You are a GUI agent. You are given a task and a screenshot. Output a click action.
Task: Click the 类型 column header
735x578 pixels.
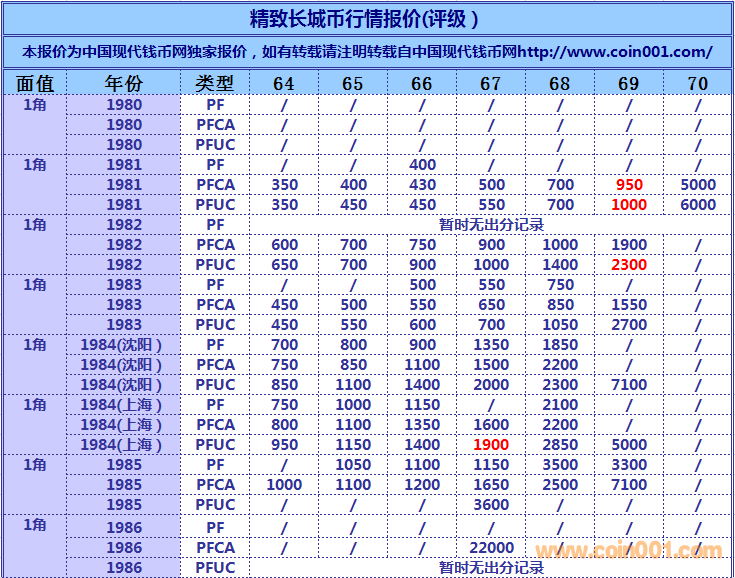(x=215, y=84)
